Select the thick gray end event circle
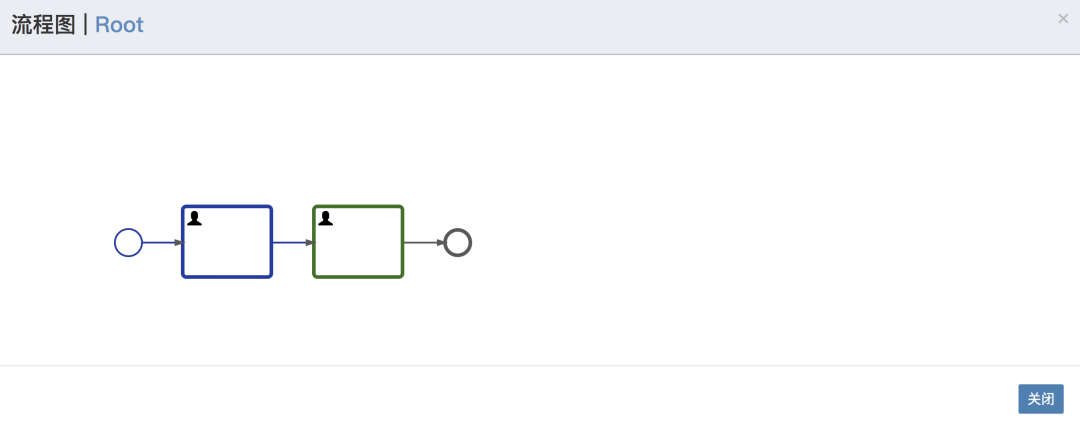1080x430 pixels. [458, 243]
